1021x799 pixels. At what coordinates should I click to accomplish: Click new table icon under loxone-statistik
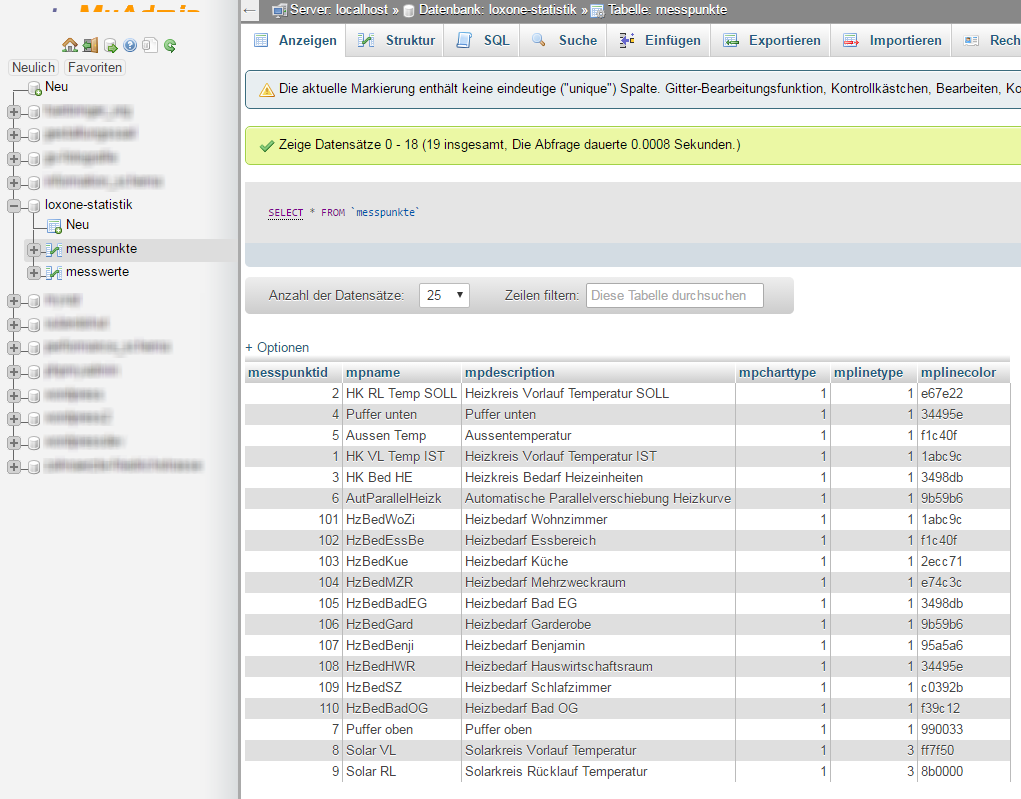[54, 226]
